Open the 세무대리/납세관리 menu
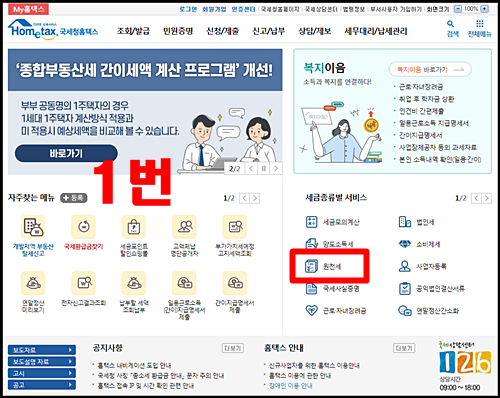 pos(376,31)
